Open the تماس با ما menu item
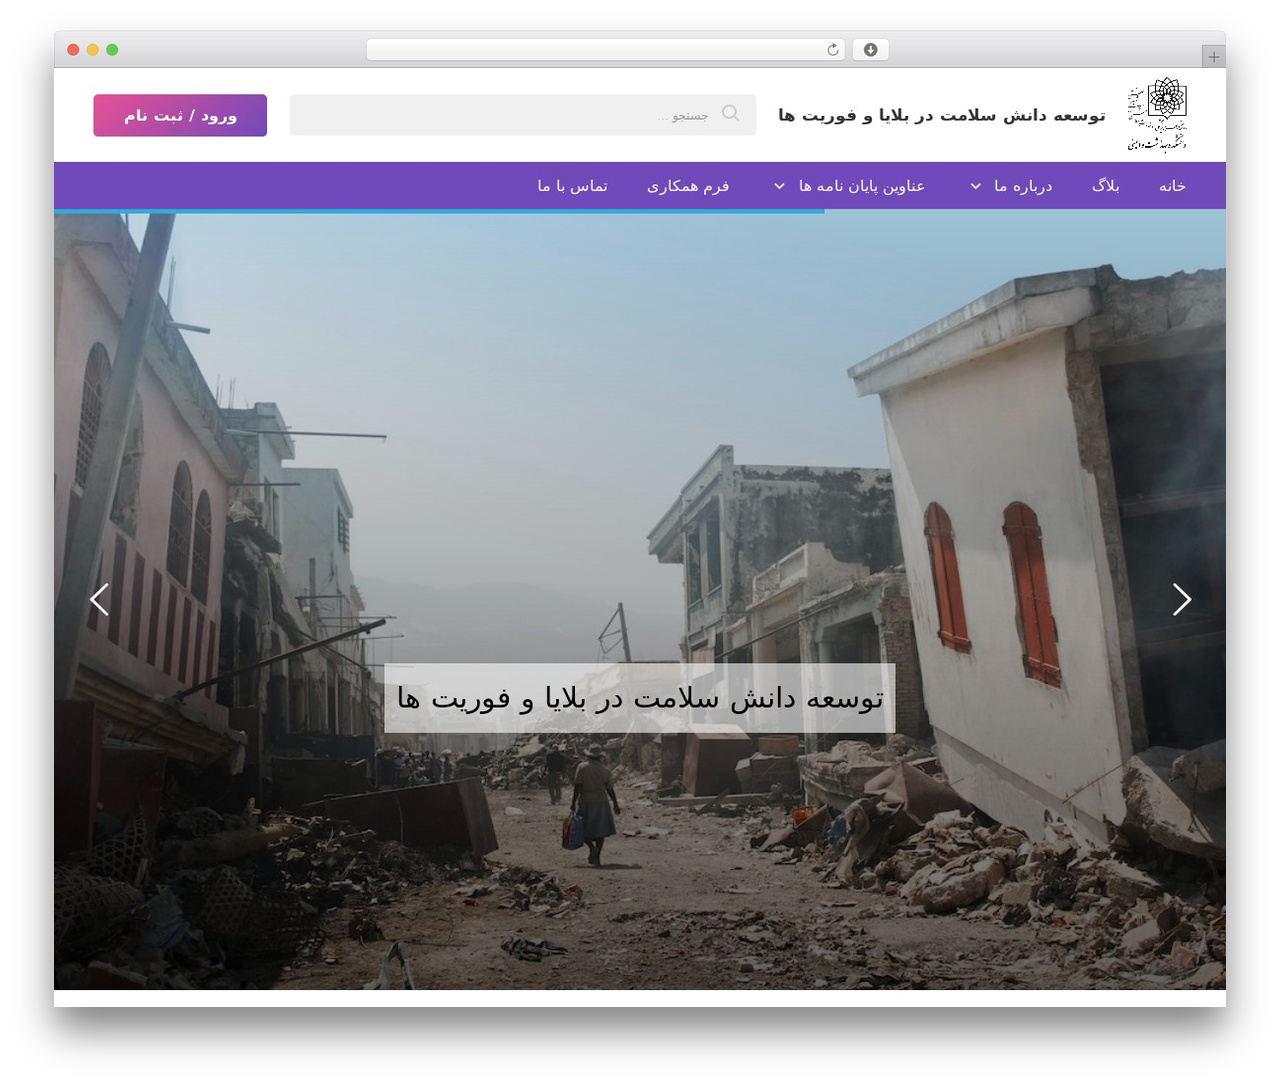This screenshot has height=1084, width=1280. coord(572,186)
